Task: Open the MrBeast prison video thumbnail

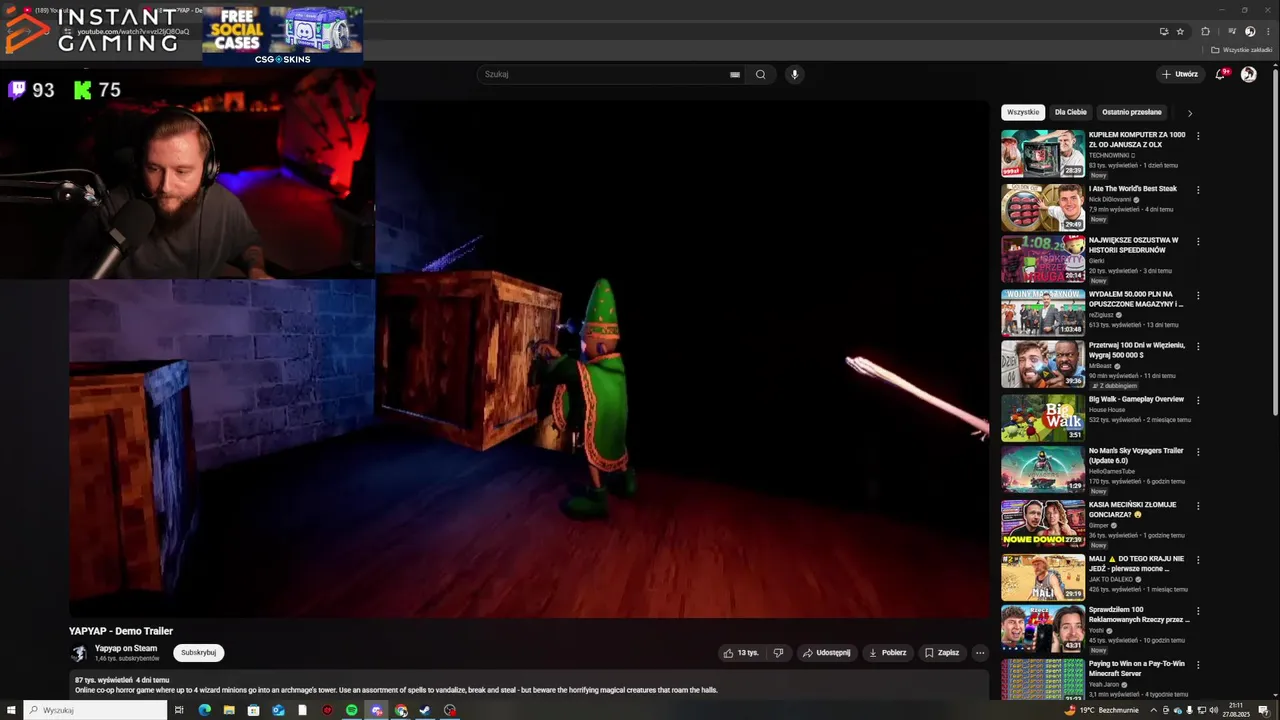Action: [1043, 364]
